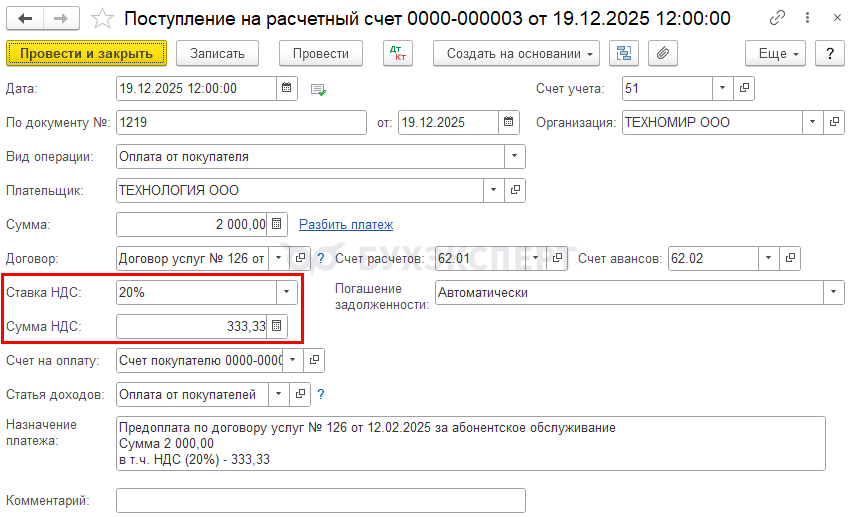Open the Еще menu
856x517 pixels.
click(x=775, y=54)
